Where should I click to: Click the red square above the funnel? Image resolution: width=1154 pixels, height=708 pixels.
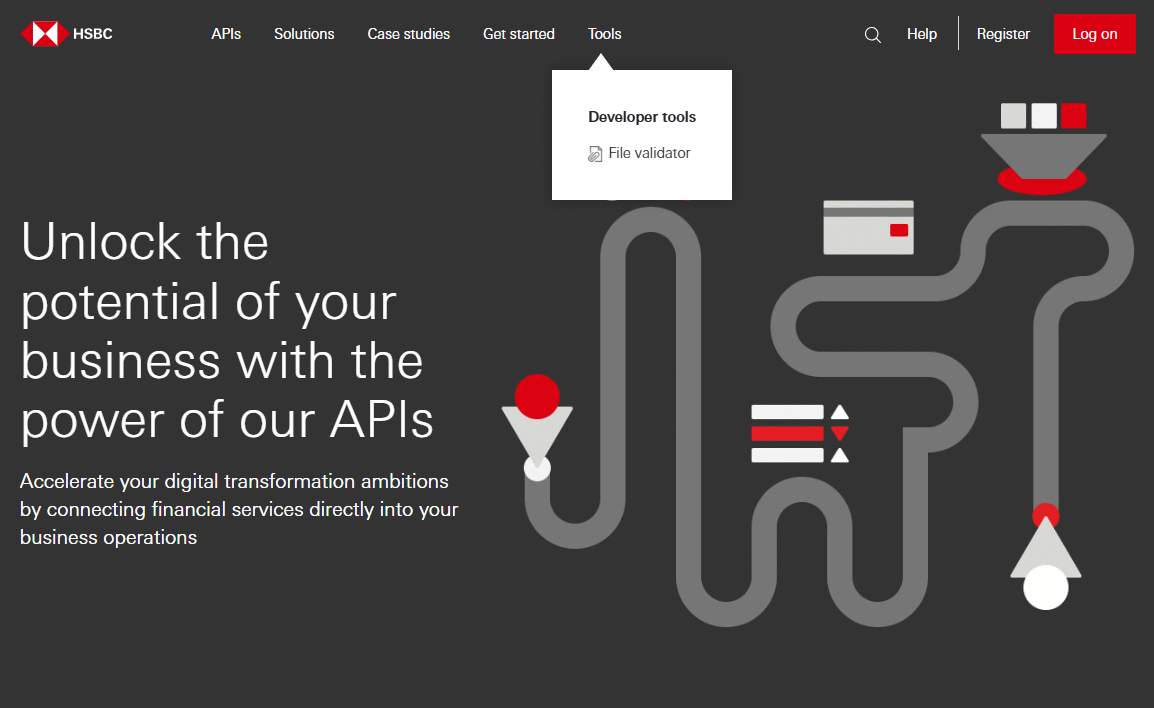pyautogui.click(x=1073, y=116)
